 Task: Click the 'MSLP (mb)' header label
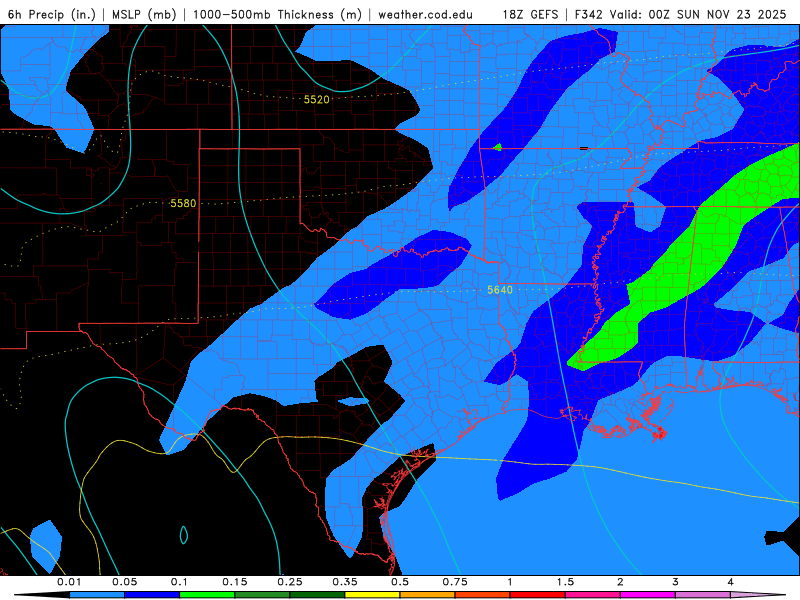[x=144, y=14]
